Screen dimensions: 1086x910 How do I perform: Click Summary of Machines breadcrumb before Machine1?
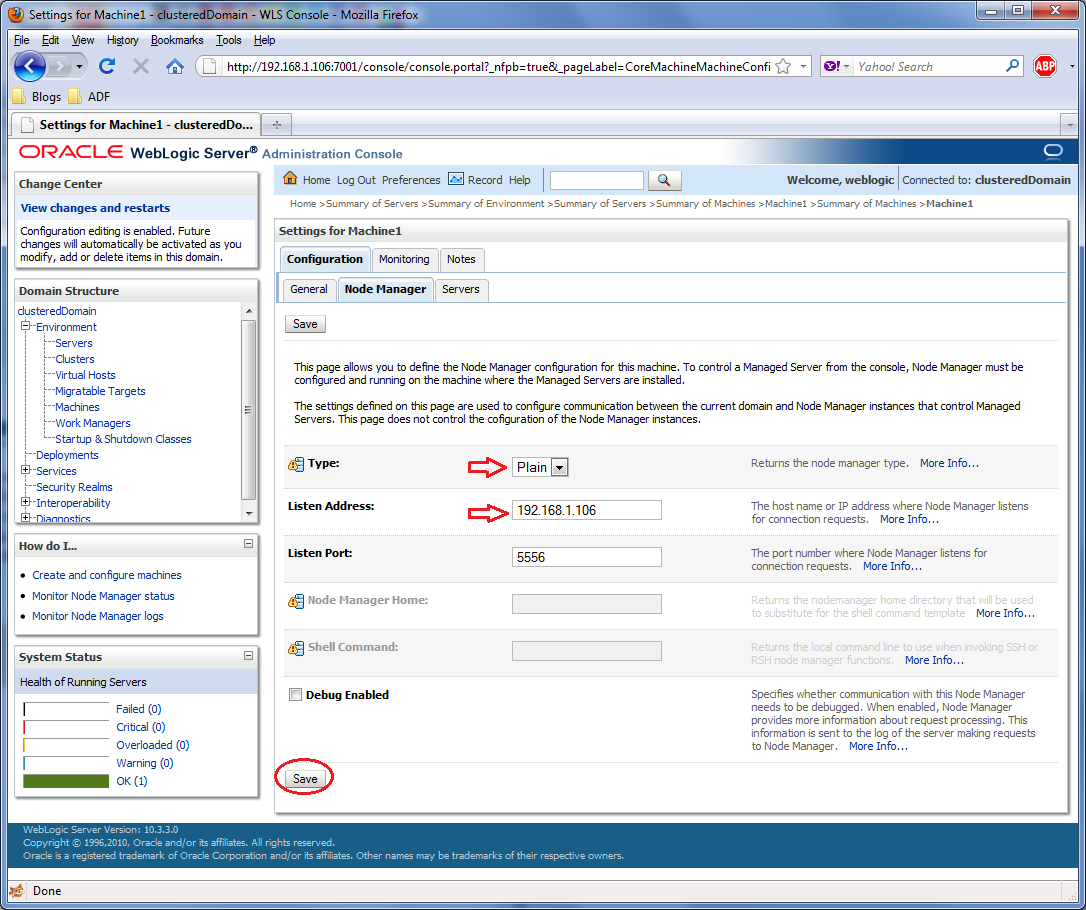point(866,204)
